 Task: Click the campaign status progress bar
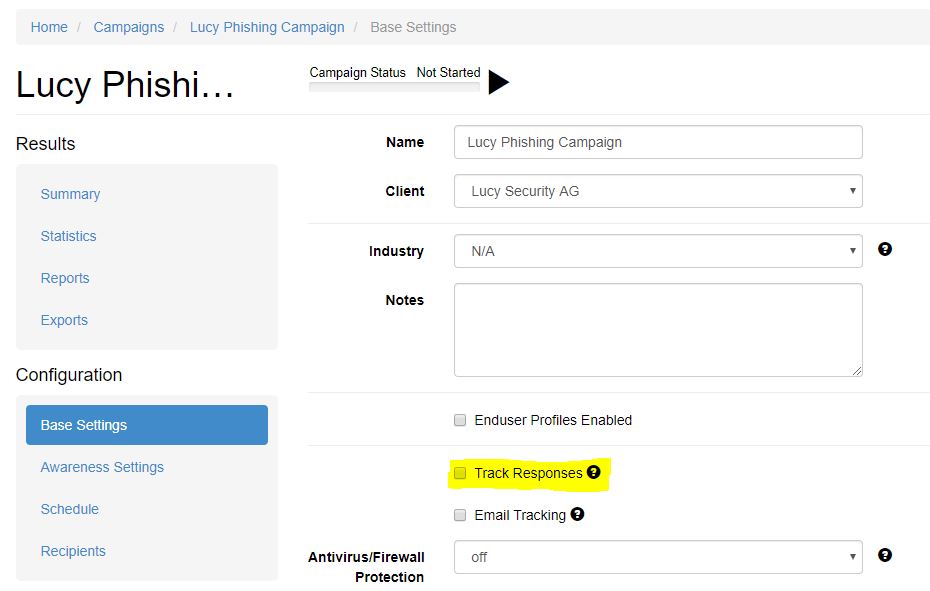pos(394,87)
